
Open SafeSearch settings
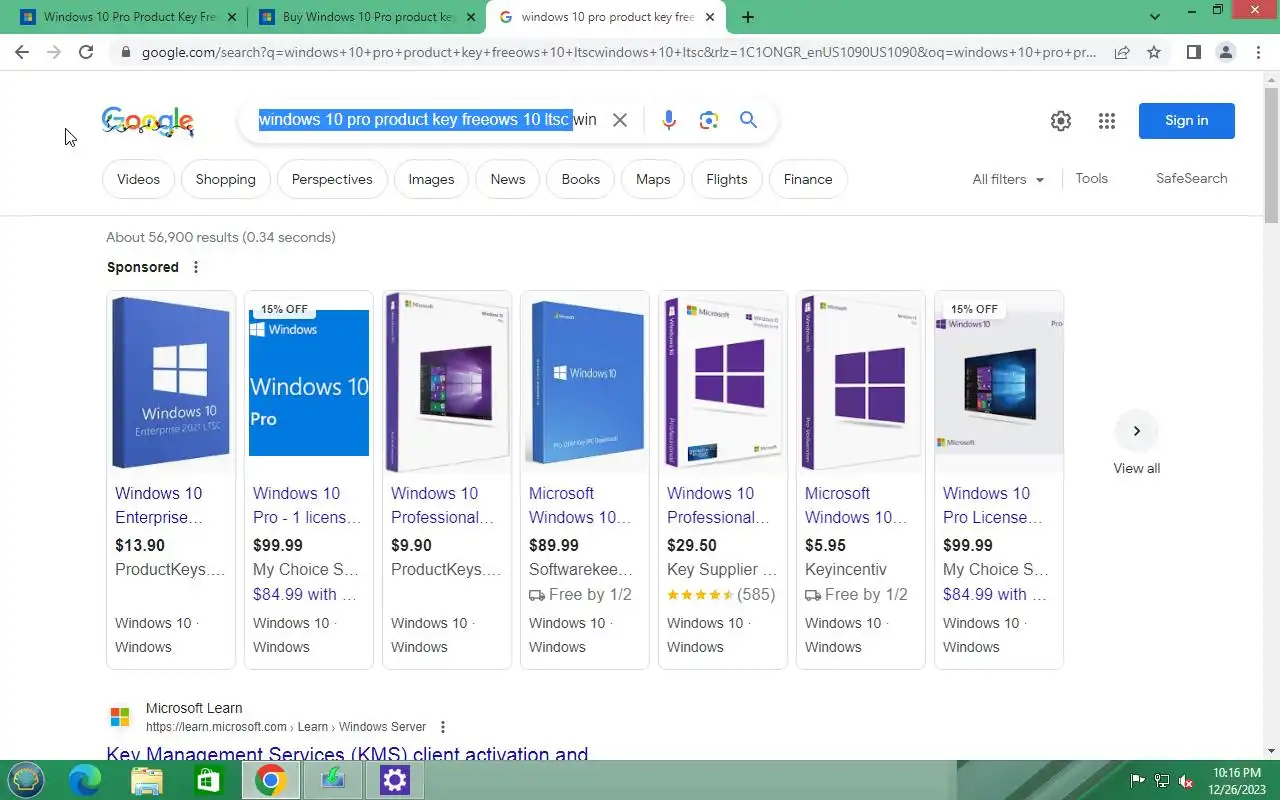(1191, 178)
